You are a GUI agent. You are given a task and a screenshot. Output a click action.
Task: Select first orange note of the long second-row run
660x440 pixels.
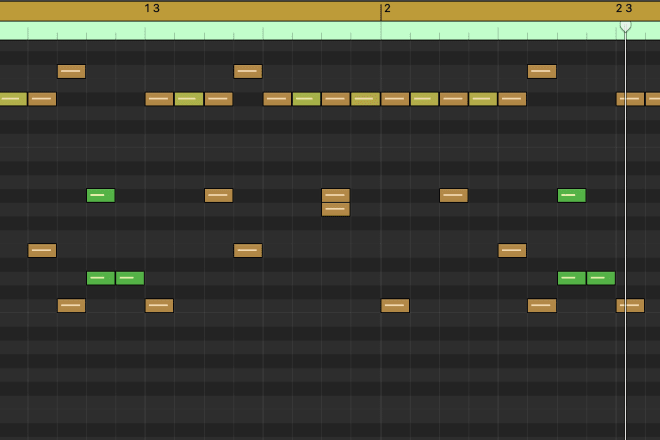pyautogui.click(x=277, y=99)
